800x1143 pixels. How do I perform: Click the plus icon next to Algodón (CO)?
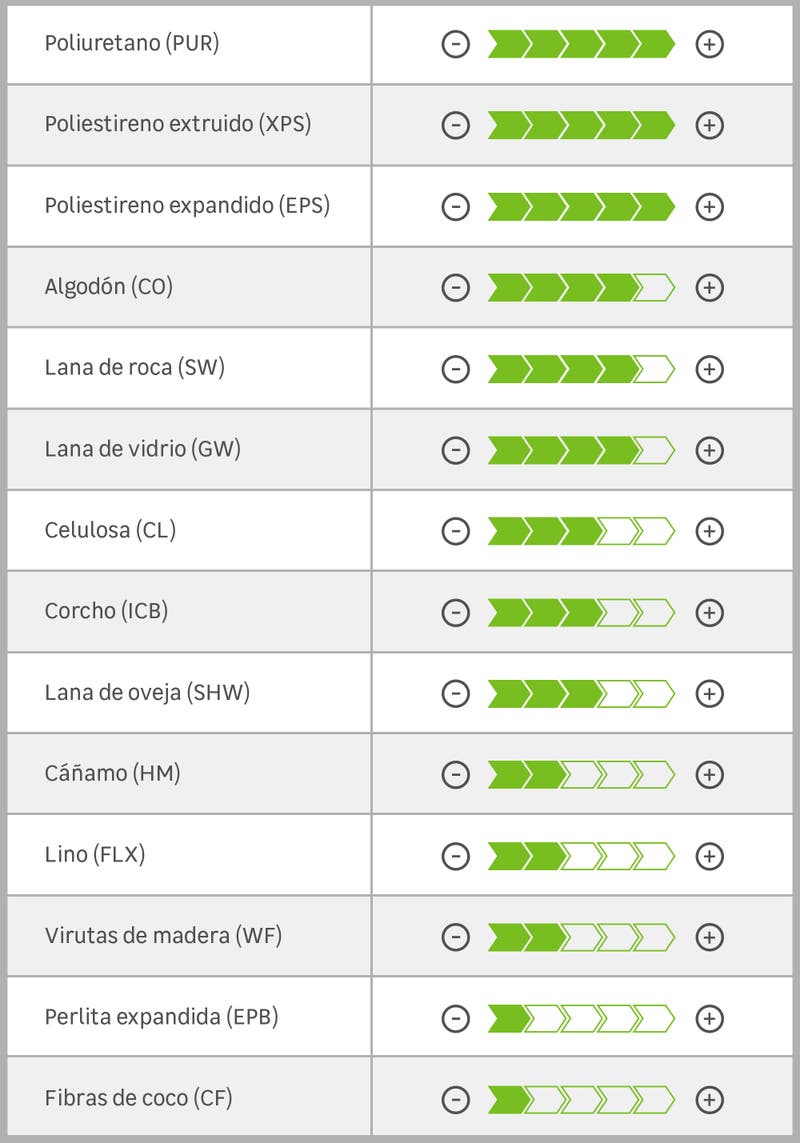tap(709, 287)
